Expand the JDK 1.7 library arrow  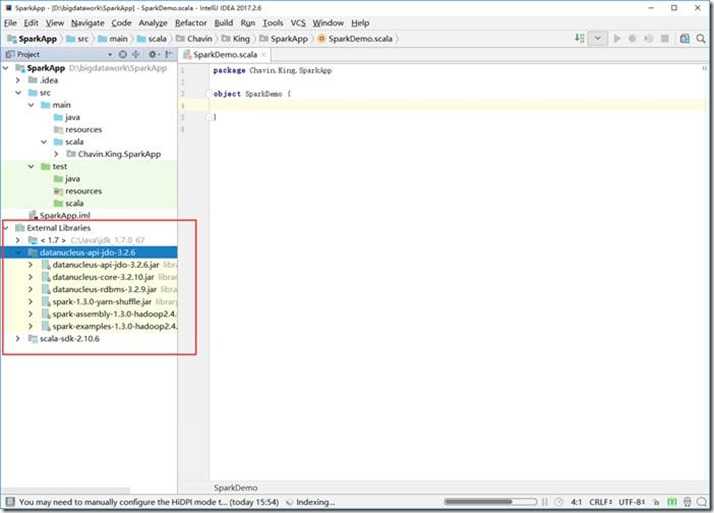18,240
